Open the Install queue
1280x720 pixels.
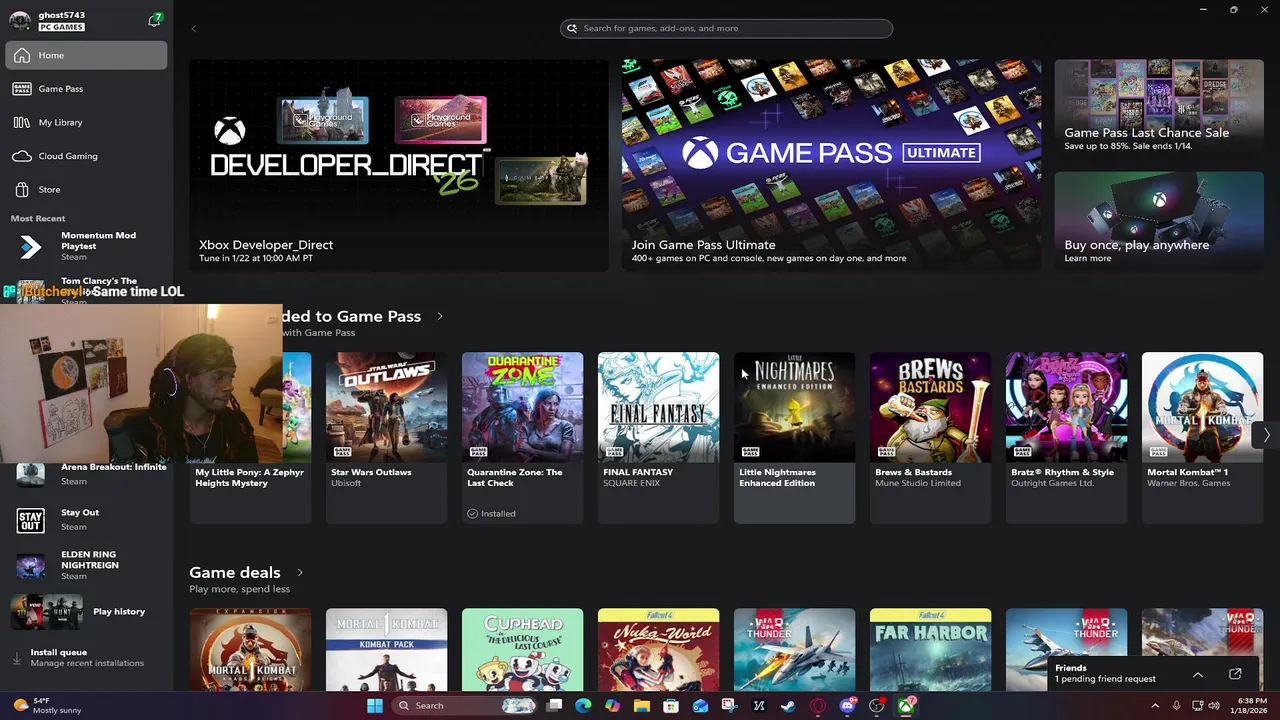(x=86, y=657)
